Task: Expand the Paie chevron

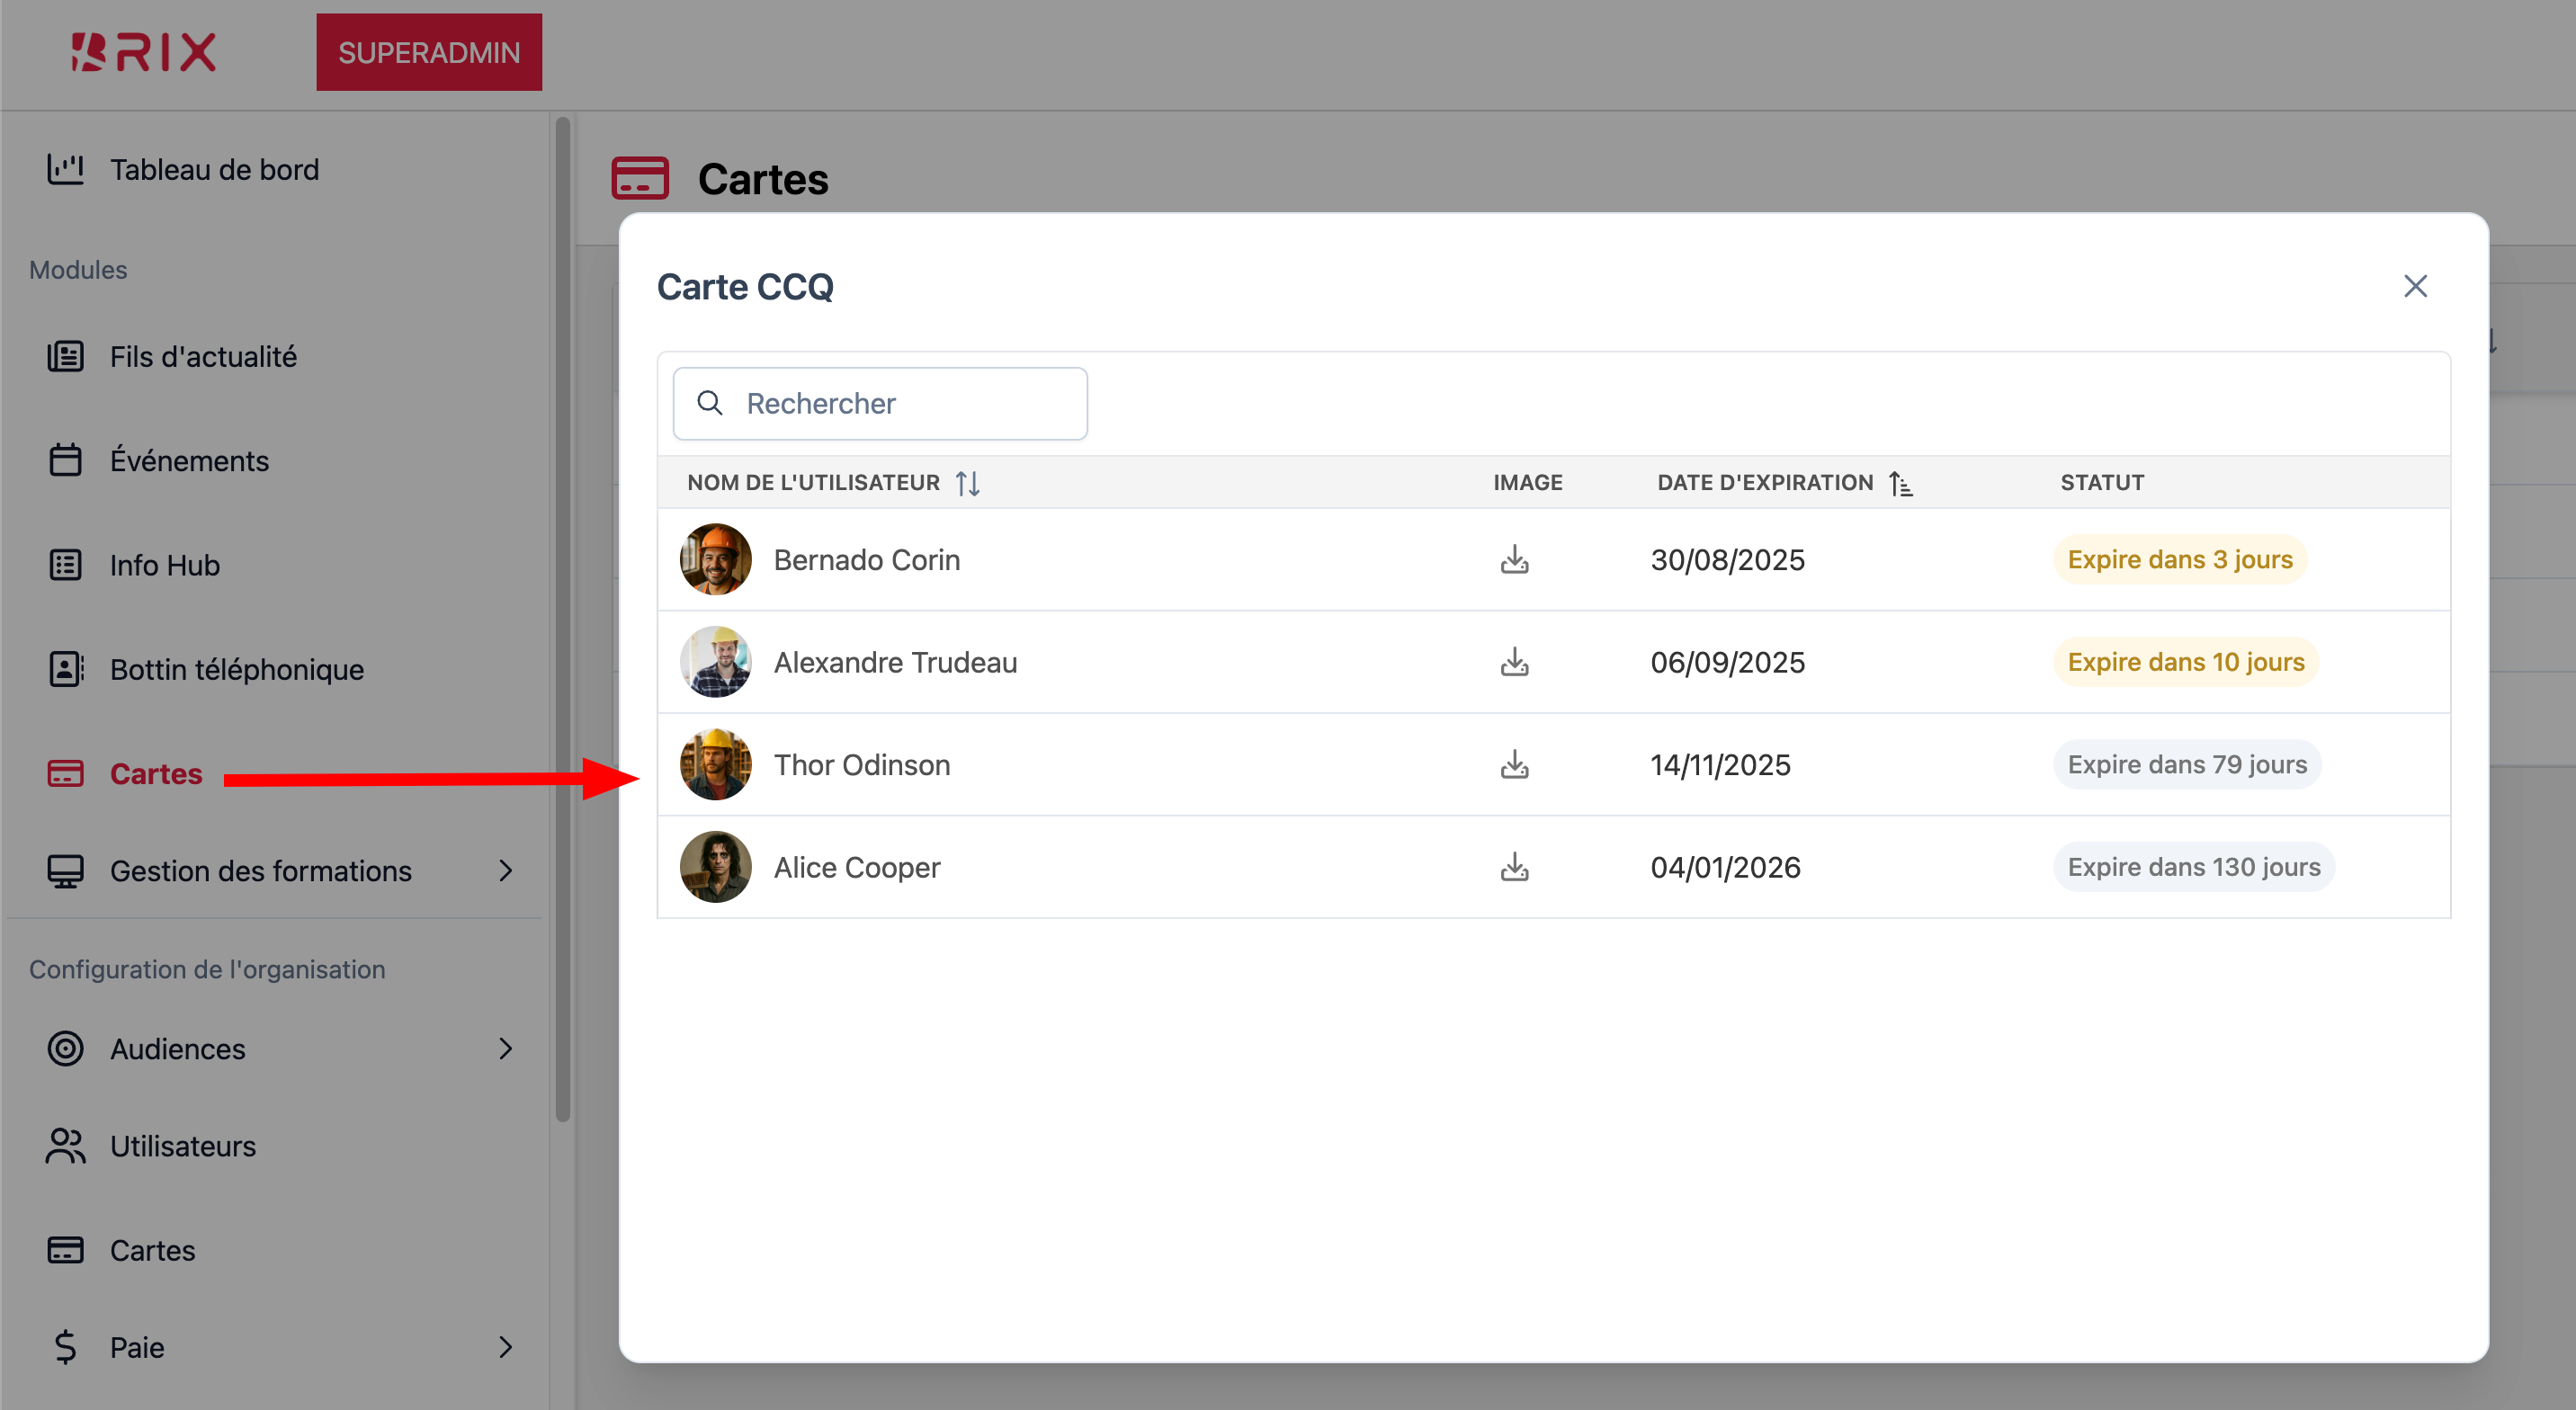Action: 505,1347
